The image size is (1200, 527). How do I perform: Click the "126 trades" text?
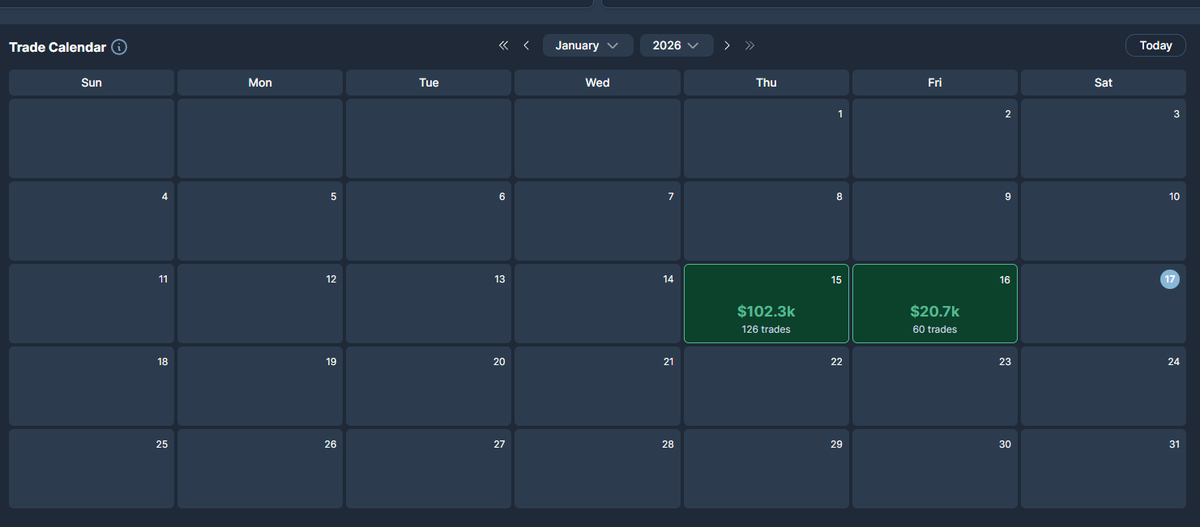pyautogui.click(x=766, y=329)
